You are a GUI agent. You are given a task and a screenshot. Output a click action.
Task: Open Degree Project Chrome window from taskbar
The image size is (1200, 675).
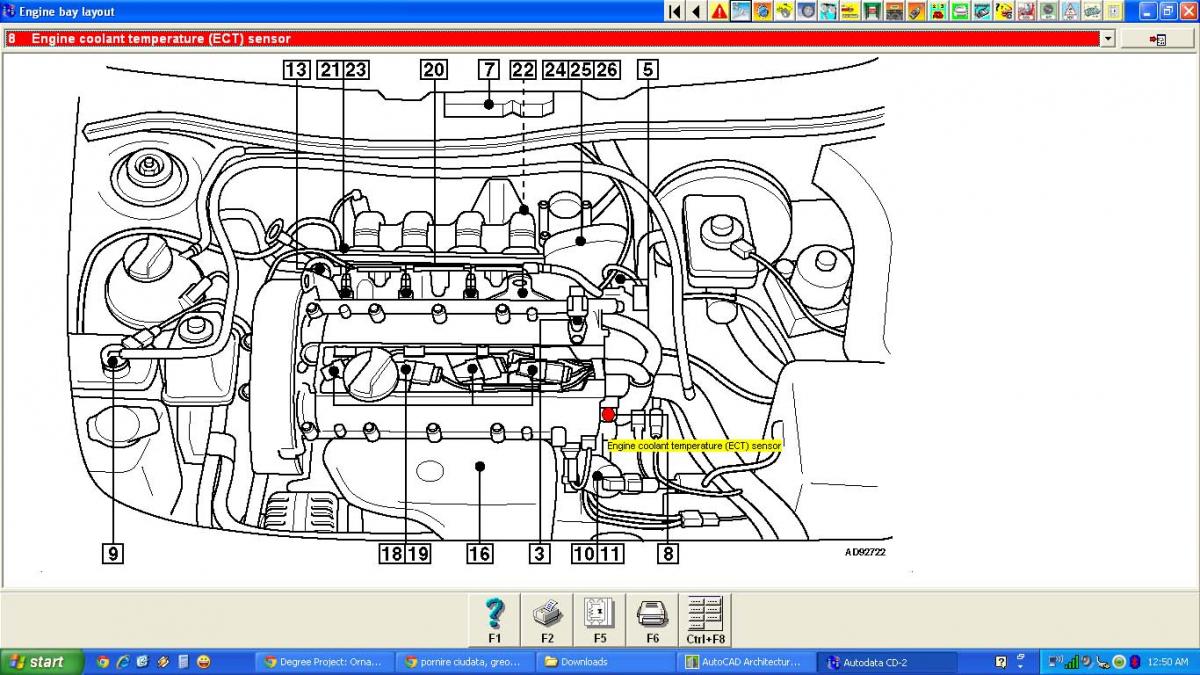(322, 662)
